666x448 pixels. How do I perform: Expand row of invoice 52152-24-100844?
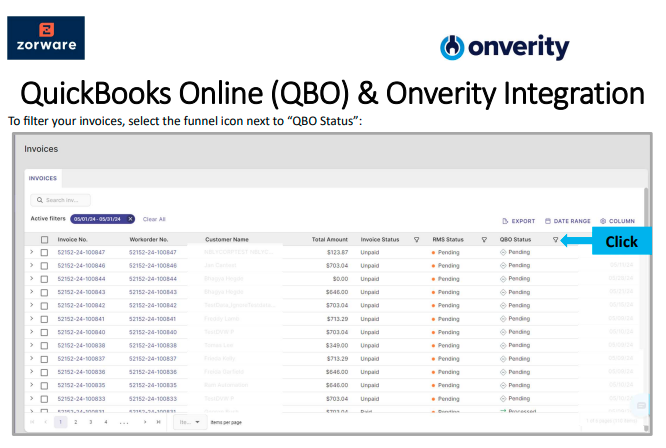click(x=31, y=279)
